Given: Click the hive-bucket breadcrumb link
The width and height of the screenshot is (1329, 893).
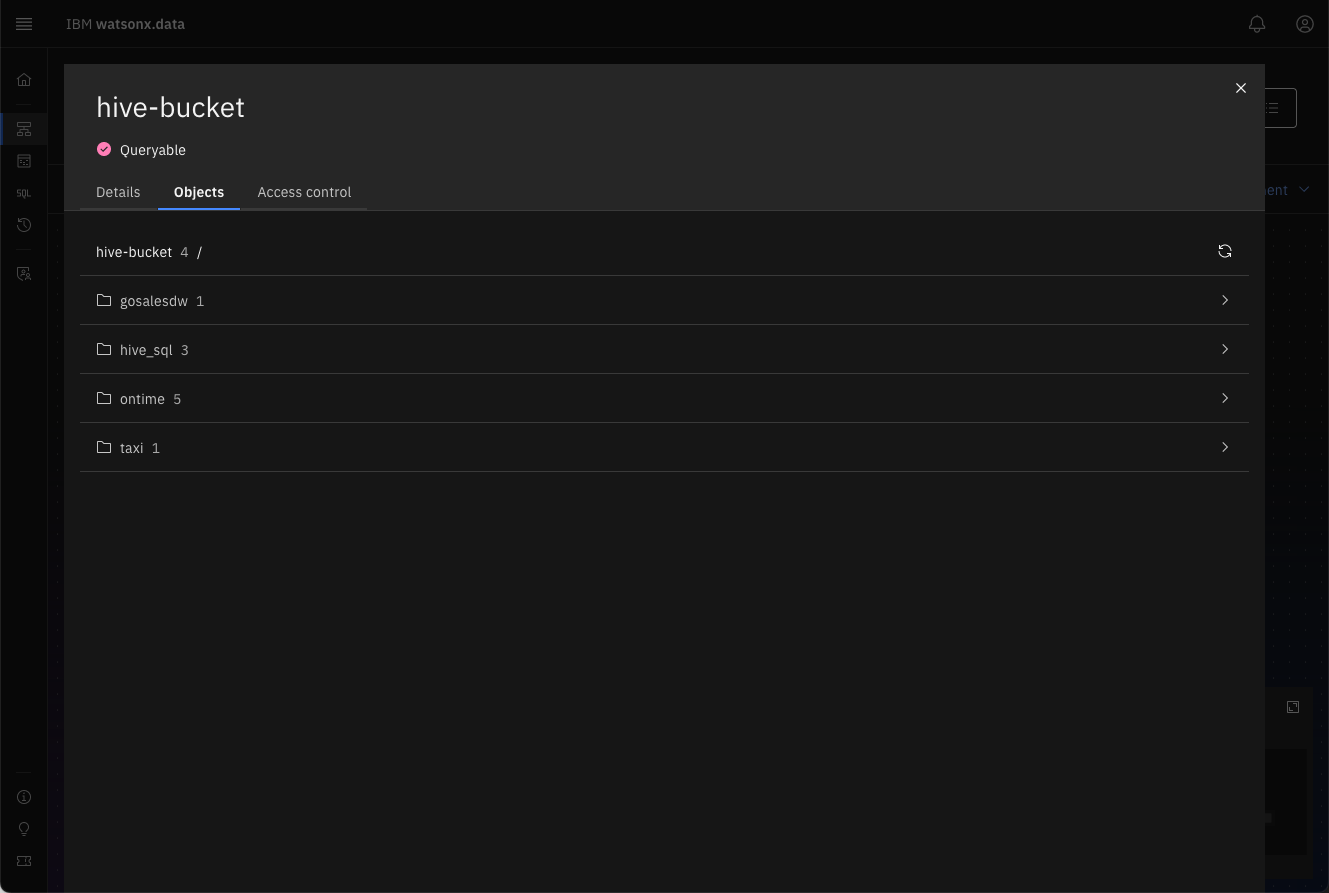Looking at the screenshot, I should (x=134, y=252).
